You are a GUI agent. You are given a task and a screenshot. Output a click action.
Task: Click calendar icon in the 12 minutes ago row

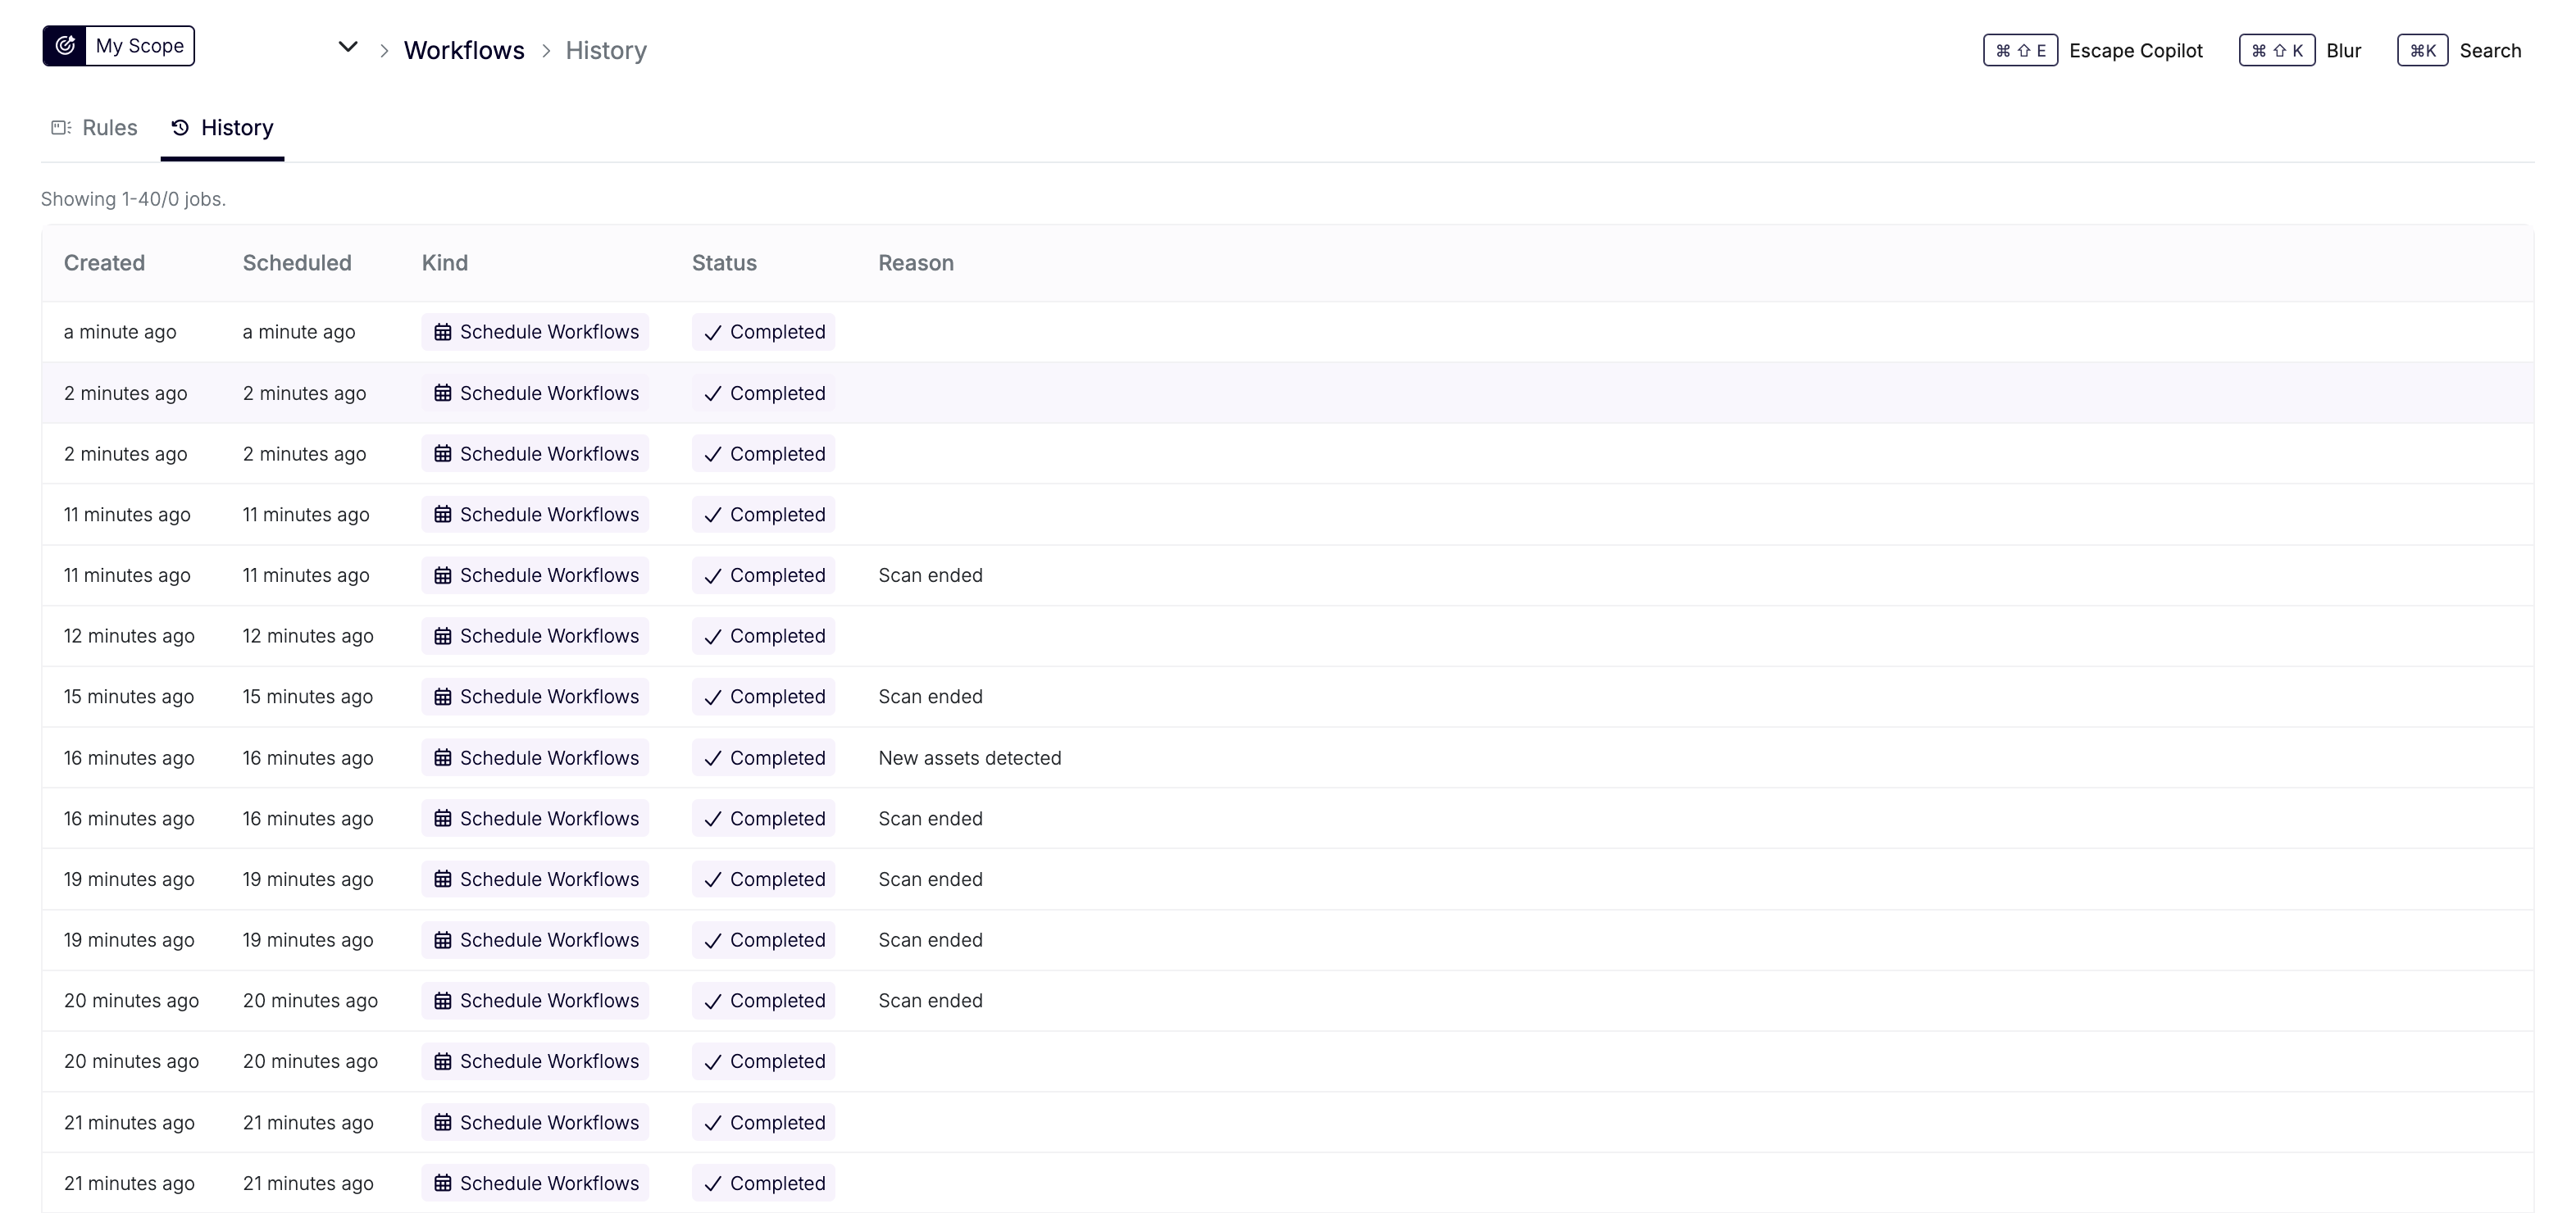(443, 636)
